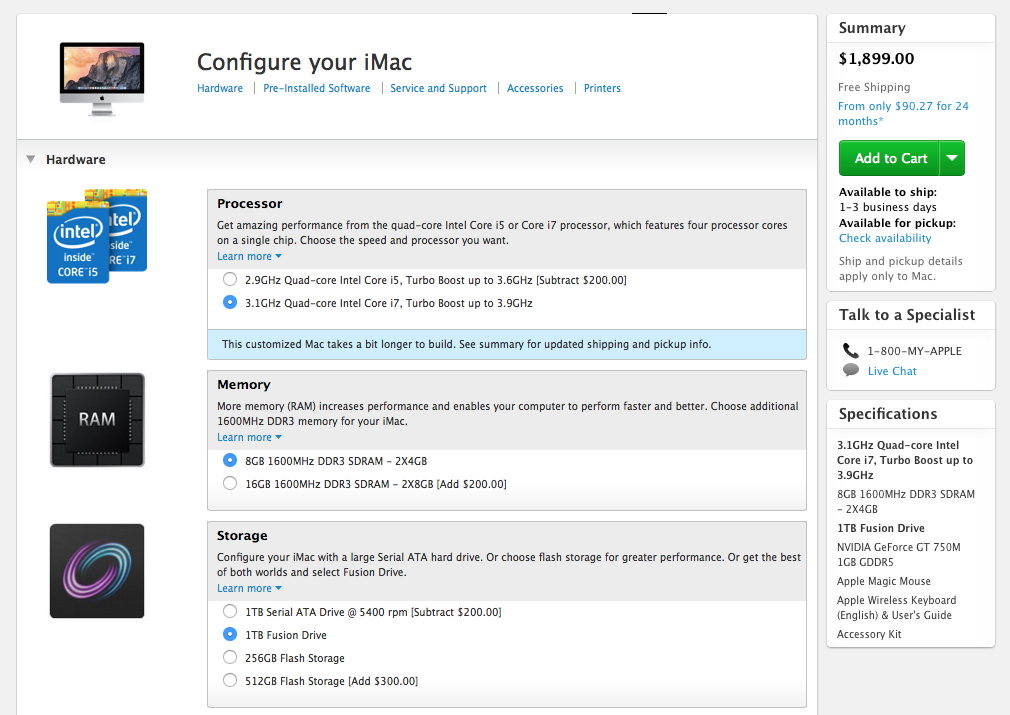Screen dimensions: 1010x715
Task: Expand Learn more under Memory
Action: [x=249, y=437]
